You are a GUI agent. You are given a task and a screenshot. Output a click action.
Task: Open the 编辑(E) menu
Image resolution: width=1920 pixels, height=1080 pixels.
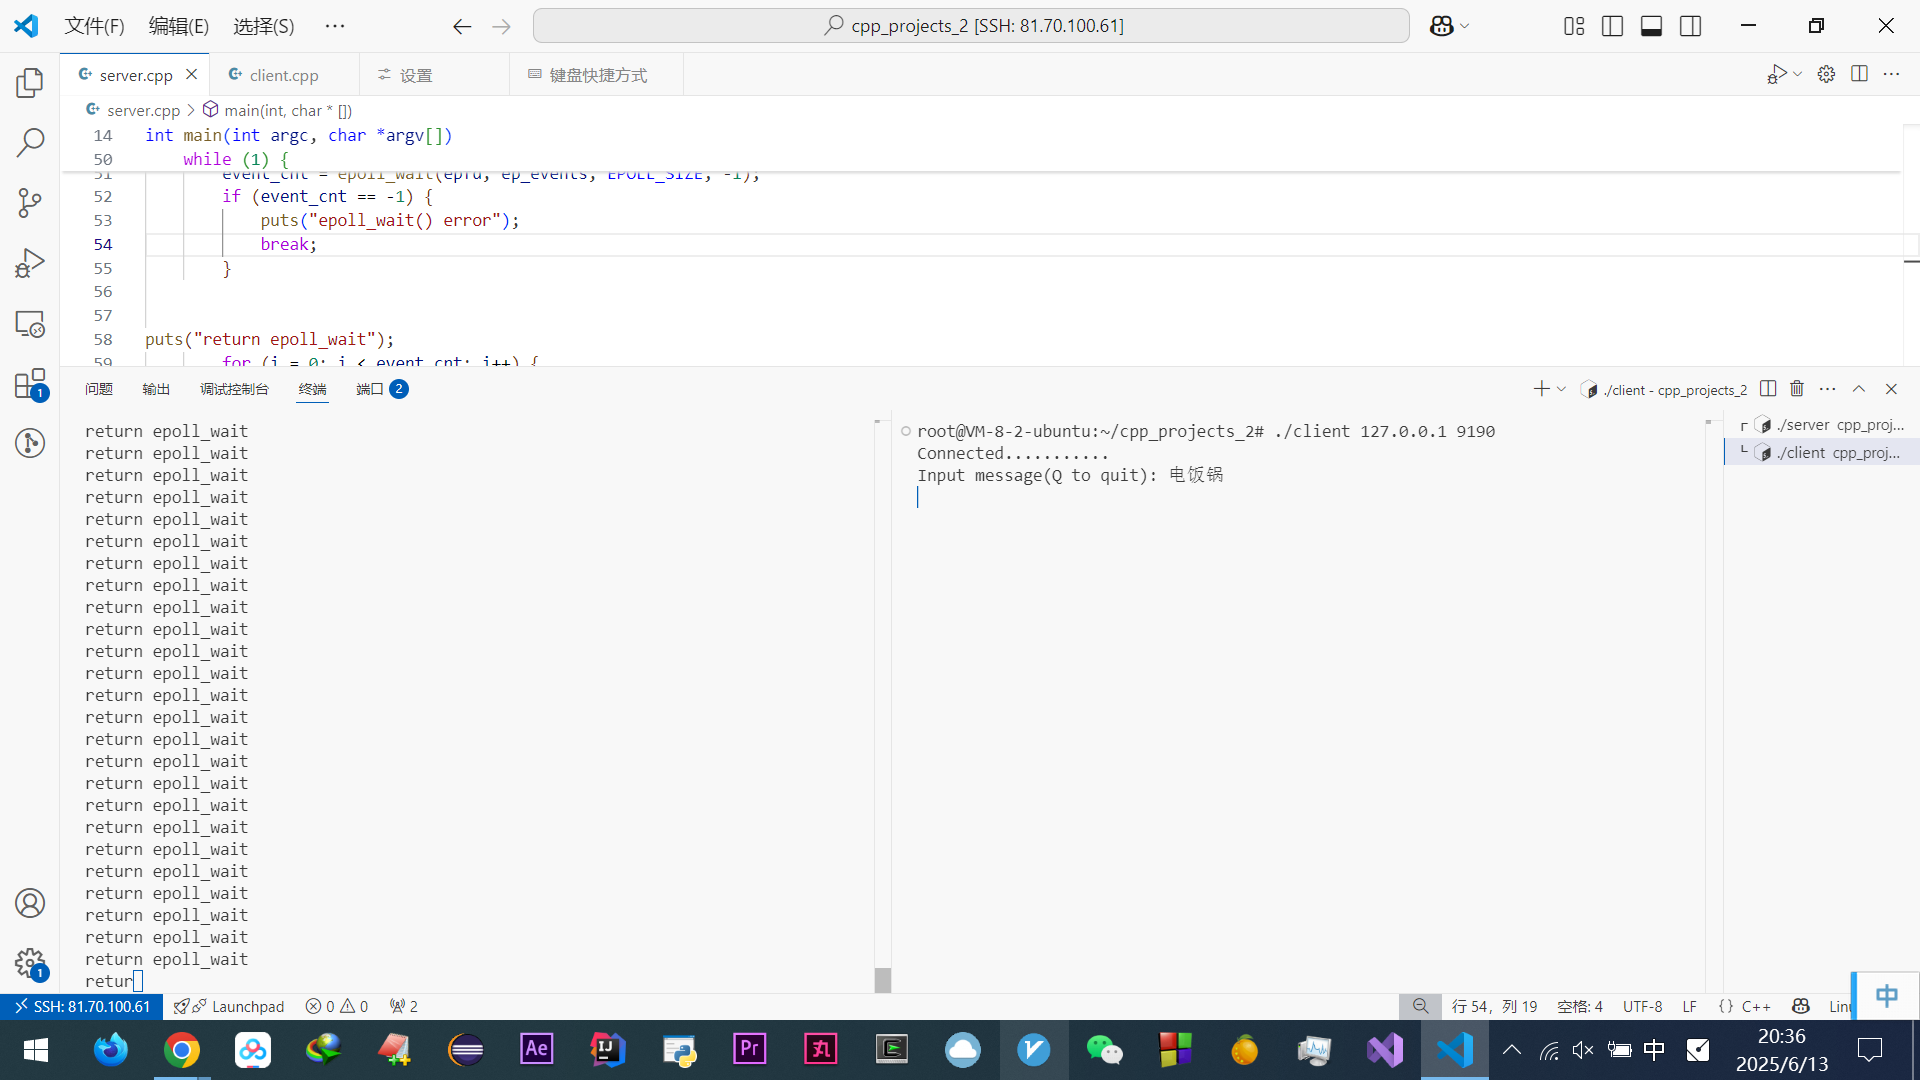pos(179,26)
